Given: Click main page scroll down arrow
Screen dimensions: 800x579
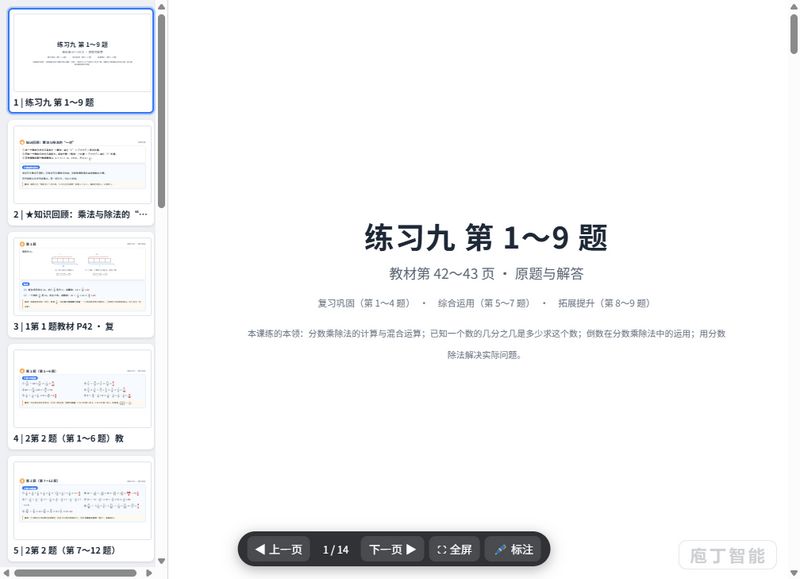Looking at the screenshot, I should (794, 573).
